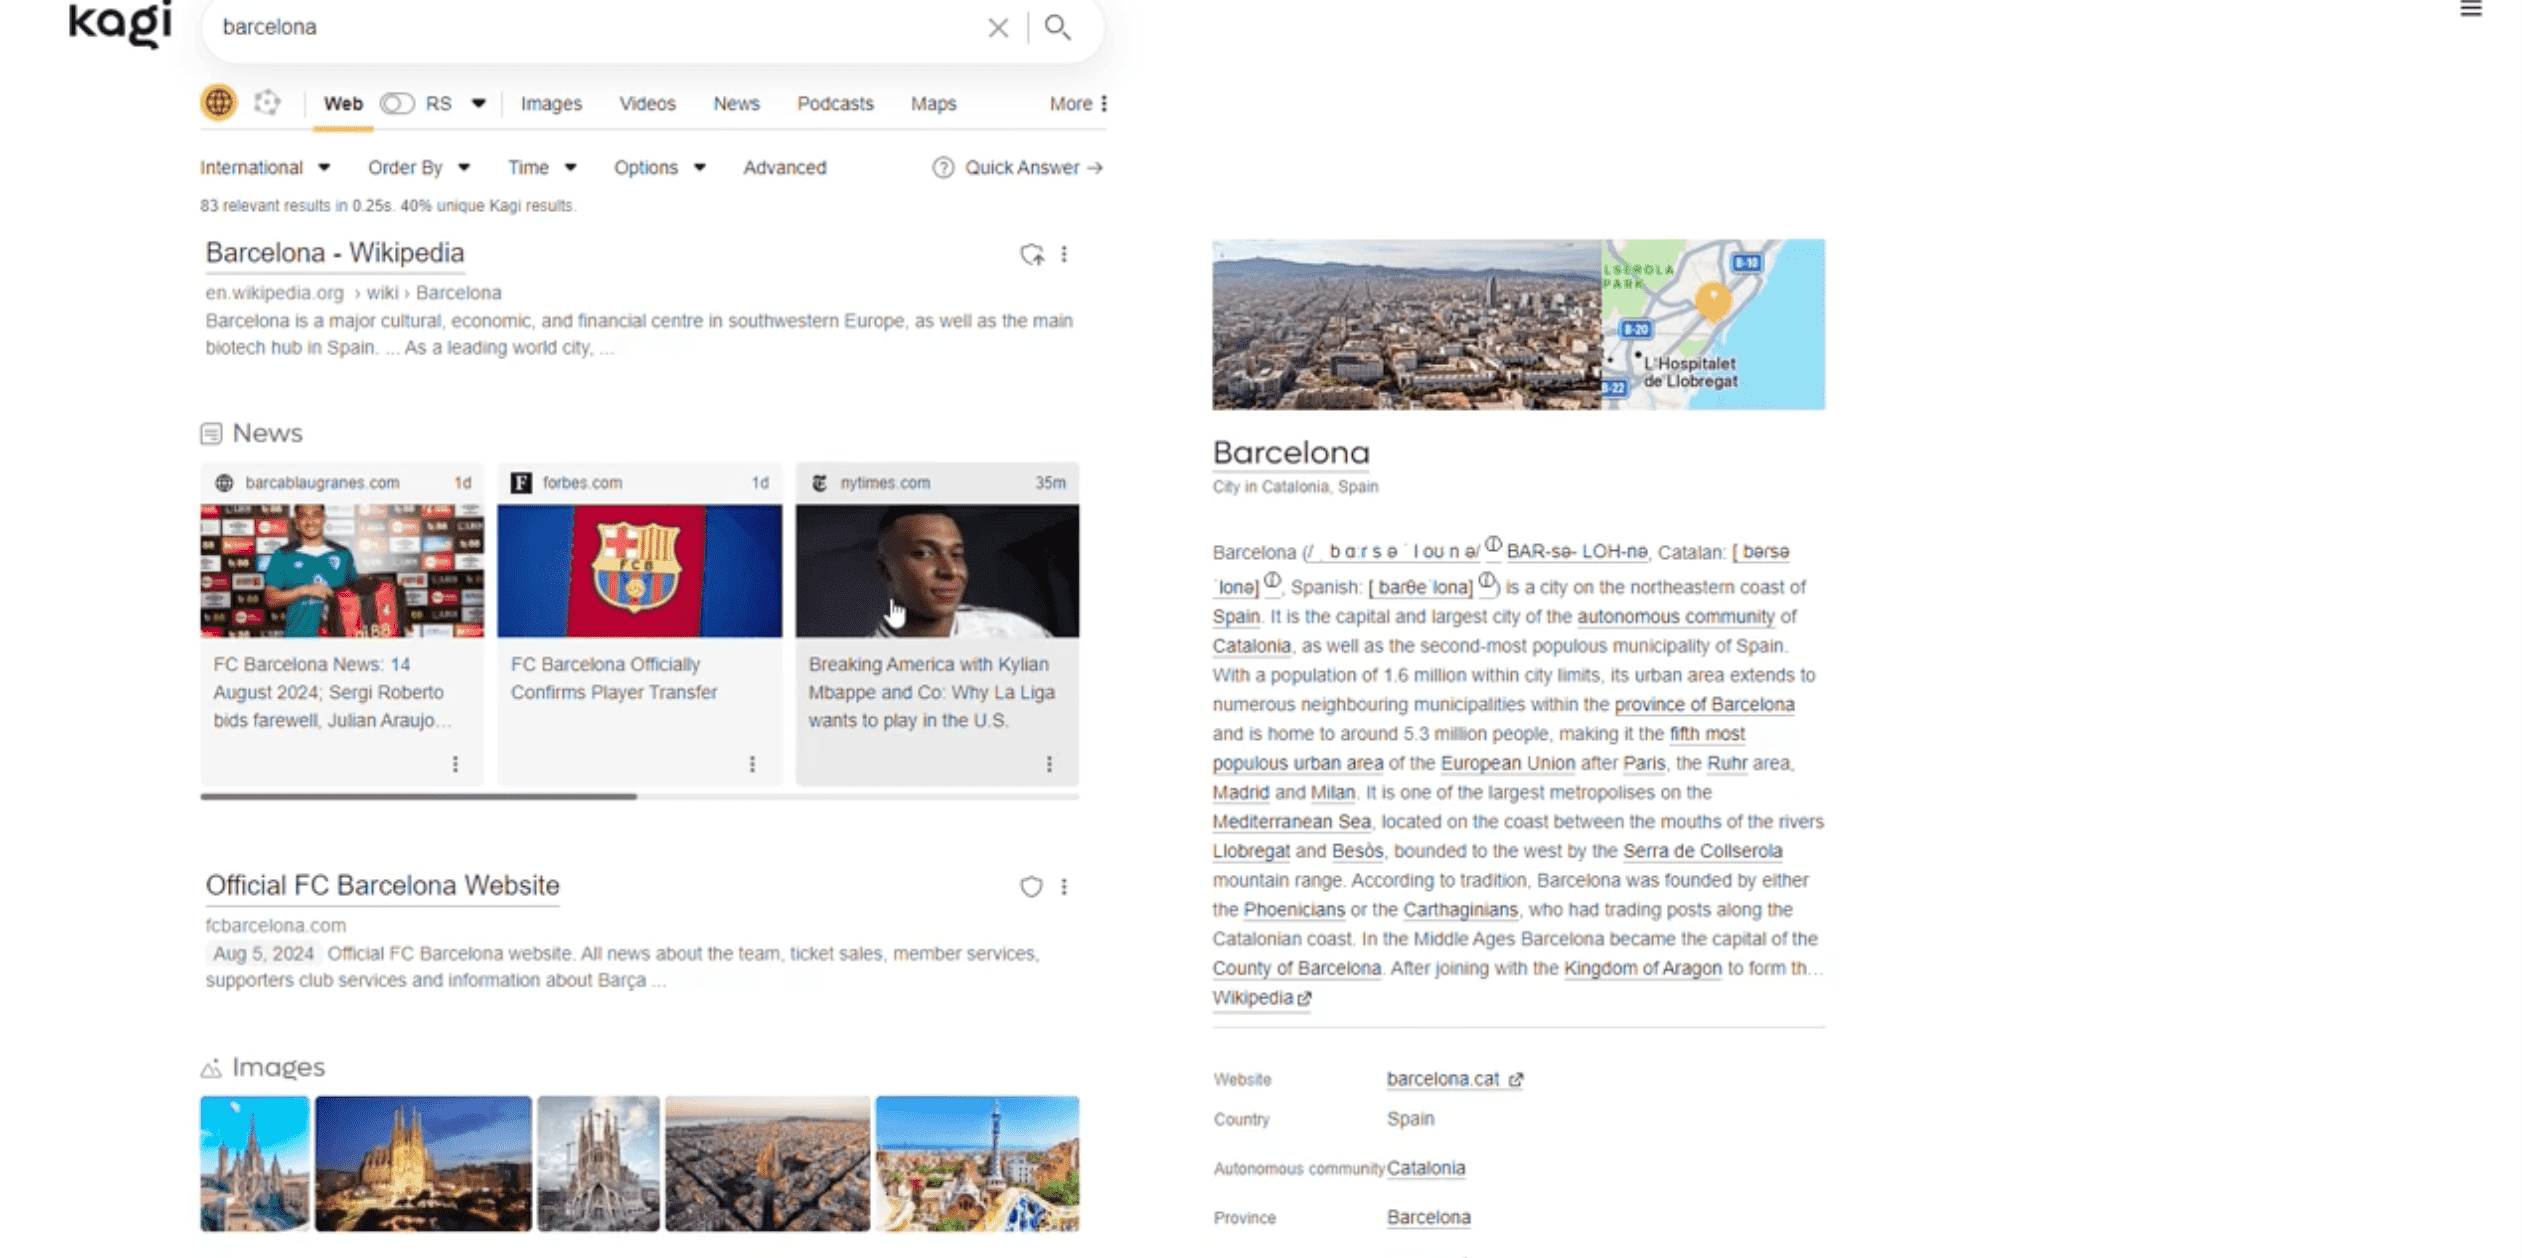Click the magnifying glass search icon
Image resolution: width=2522 pixels, height=1258 pixels.
click(x=1057, y=27)
